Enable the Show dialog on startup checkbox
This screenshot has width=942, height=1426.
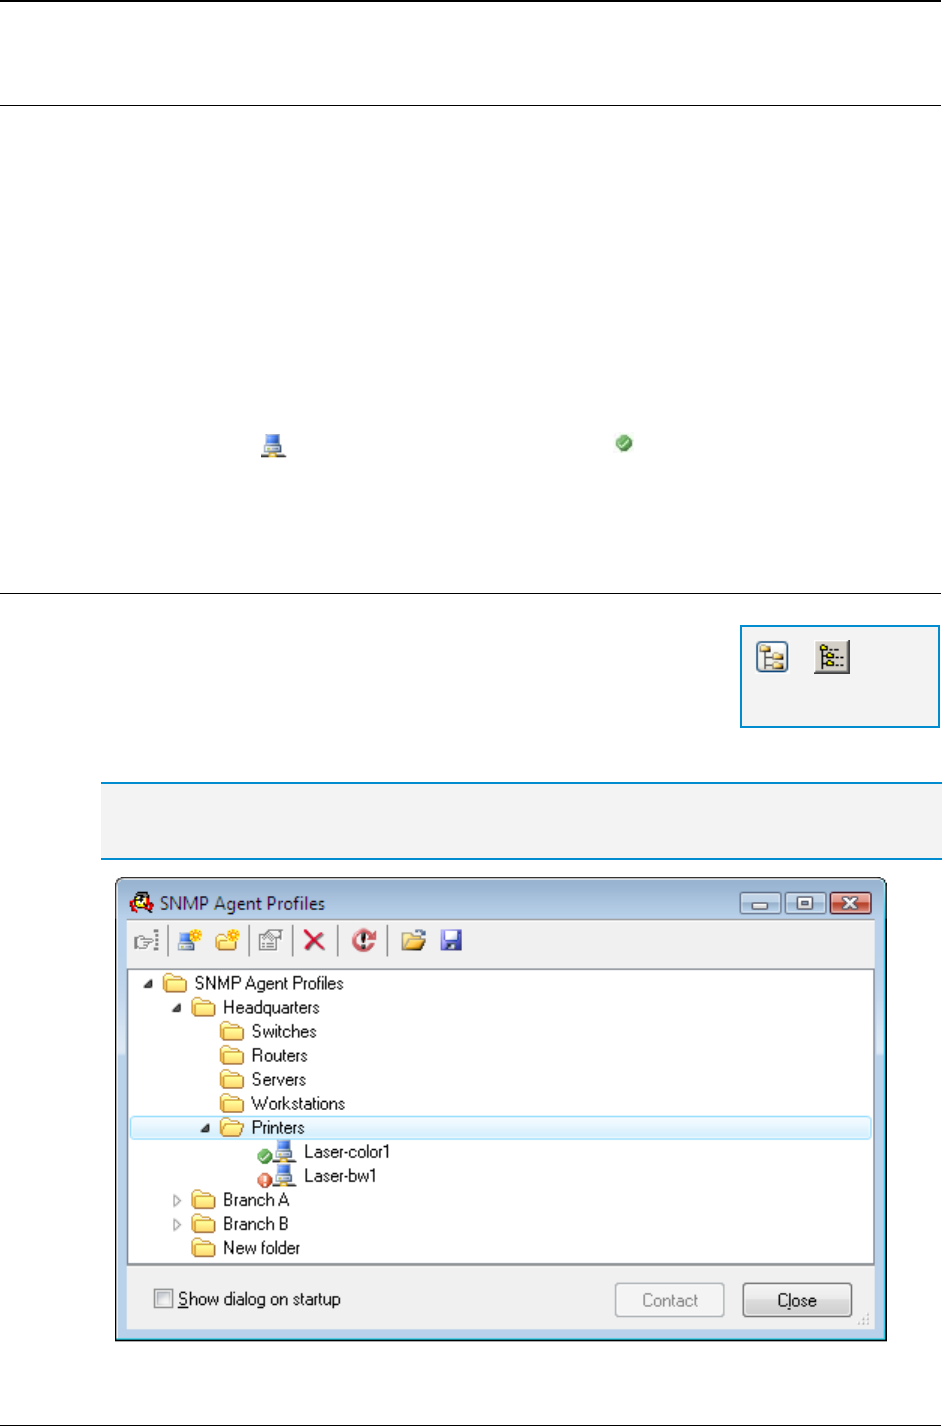click(163, 1299)
